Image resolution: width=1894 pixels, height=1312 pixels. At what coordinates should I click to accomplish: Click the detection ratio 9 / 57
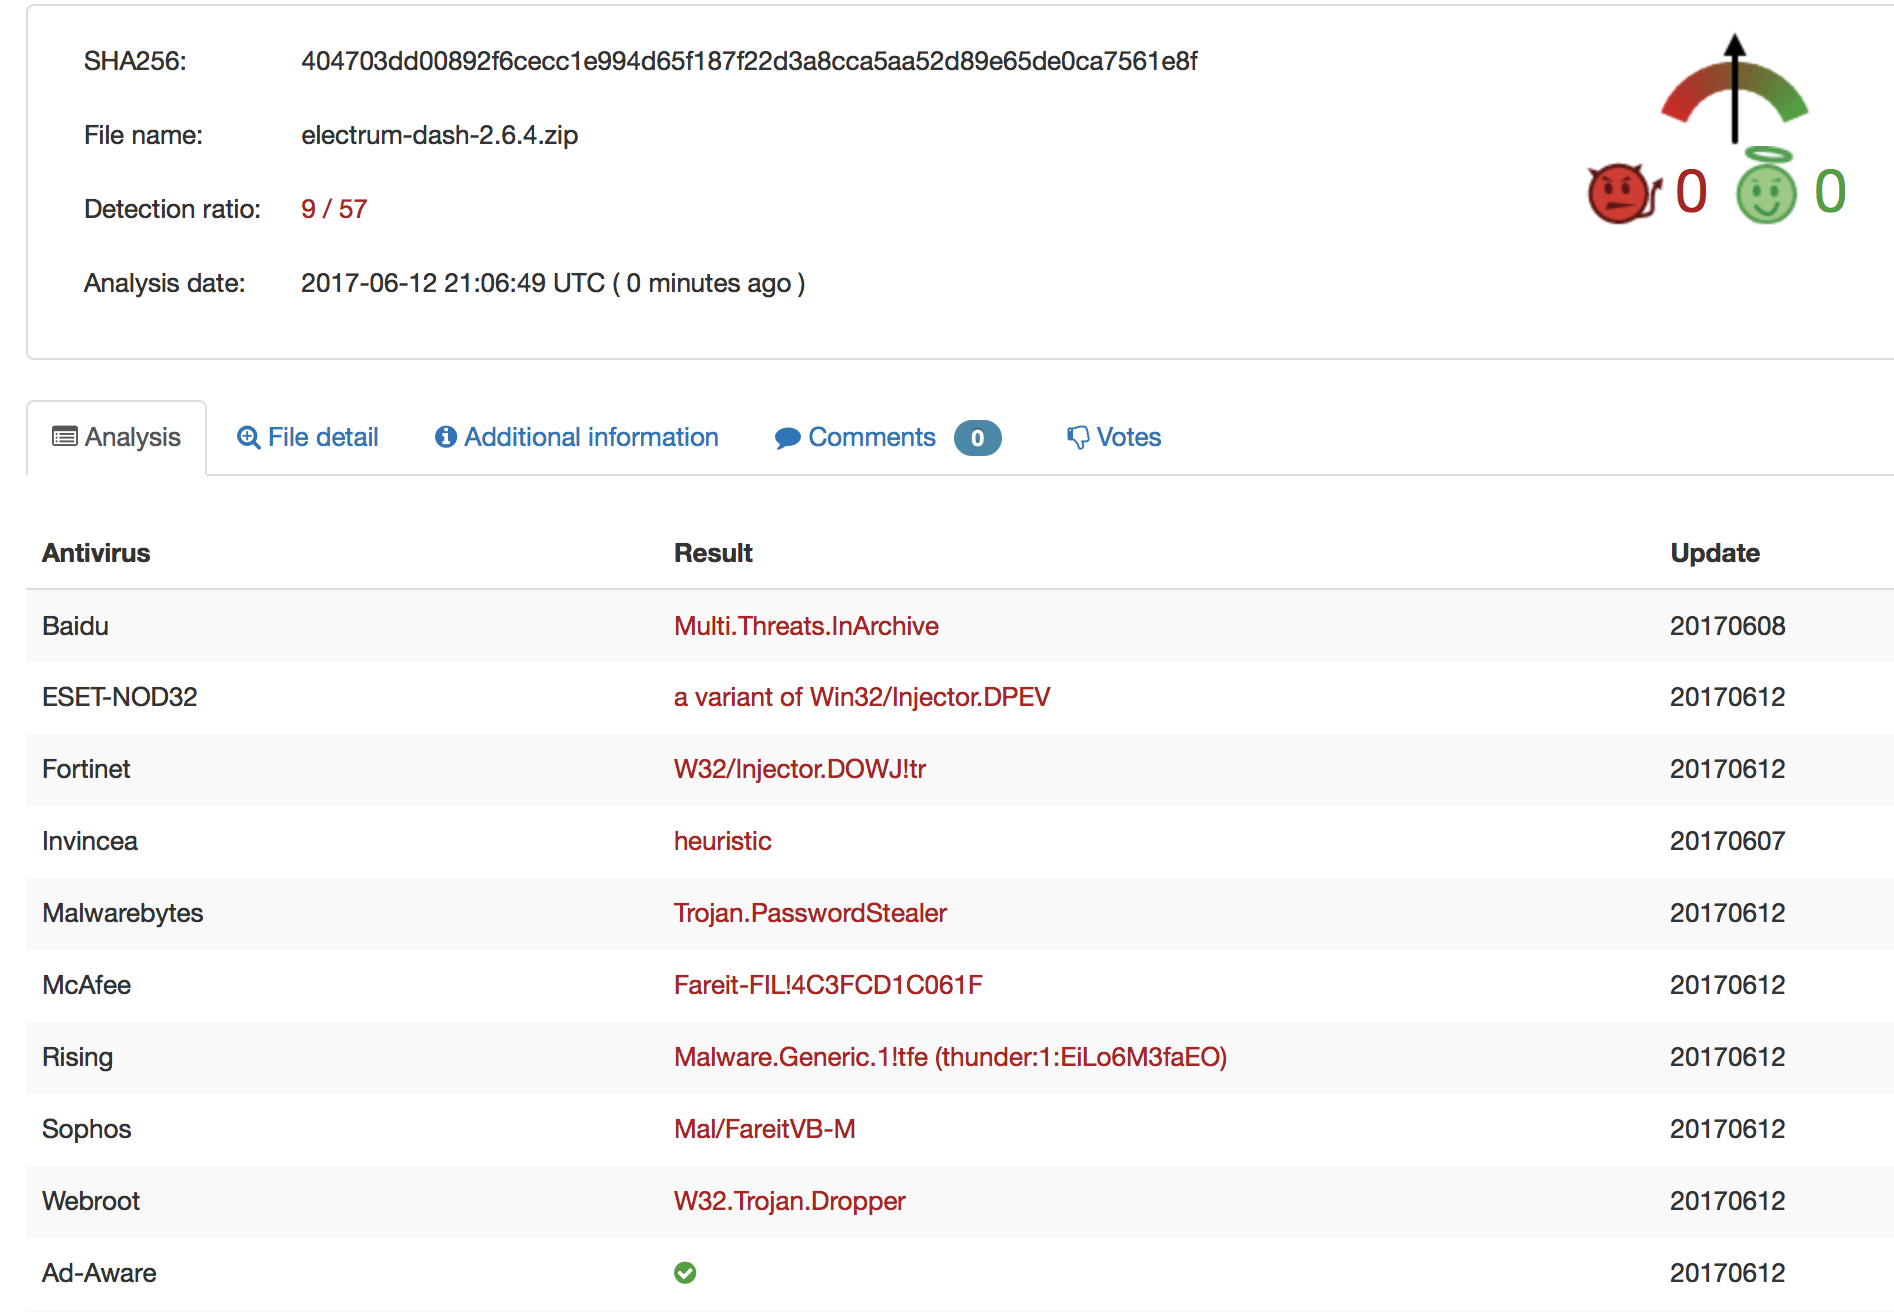click(x=334, y=209)
